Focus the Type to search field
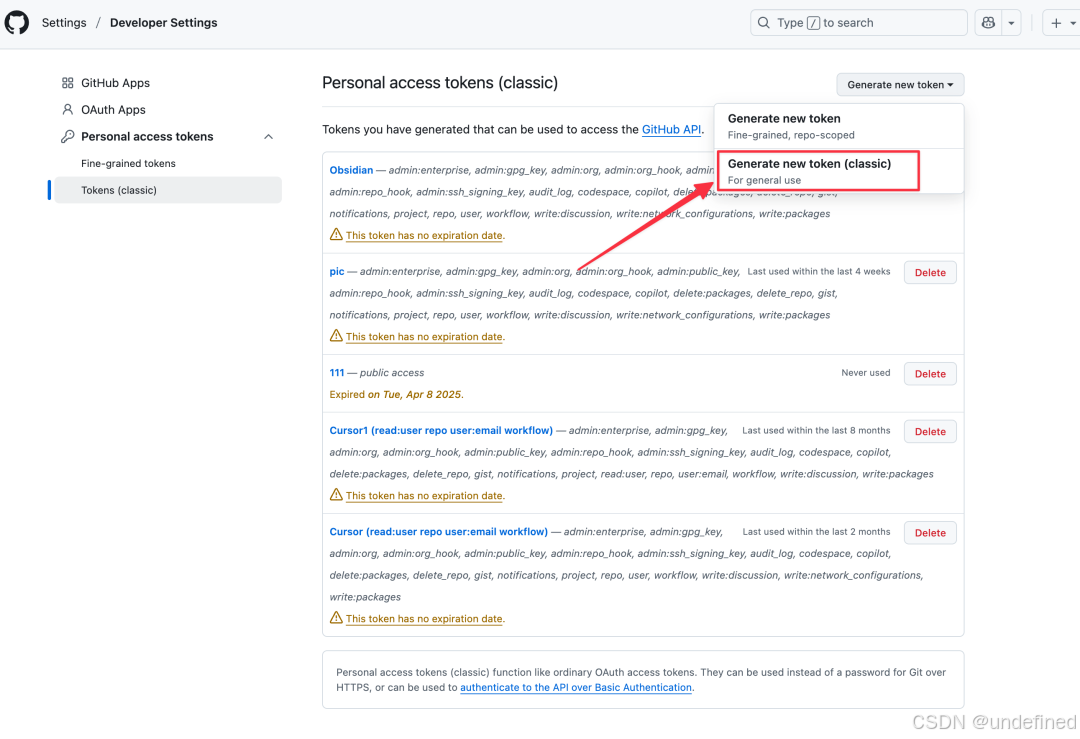This screenshot has width=1080, height=739. coord(858,23)
